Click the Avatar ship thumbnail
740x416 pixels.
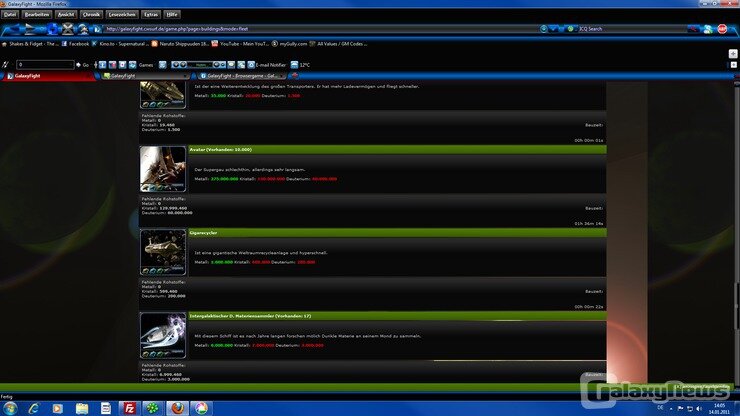[163, 169]
